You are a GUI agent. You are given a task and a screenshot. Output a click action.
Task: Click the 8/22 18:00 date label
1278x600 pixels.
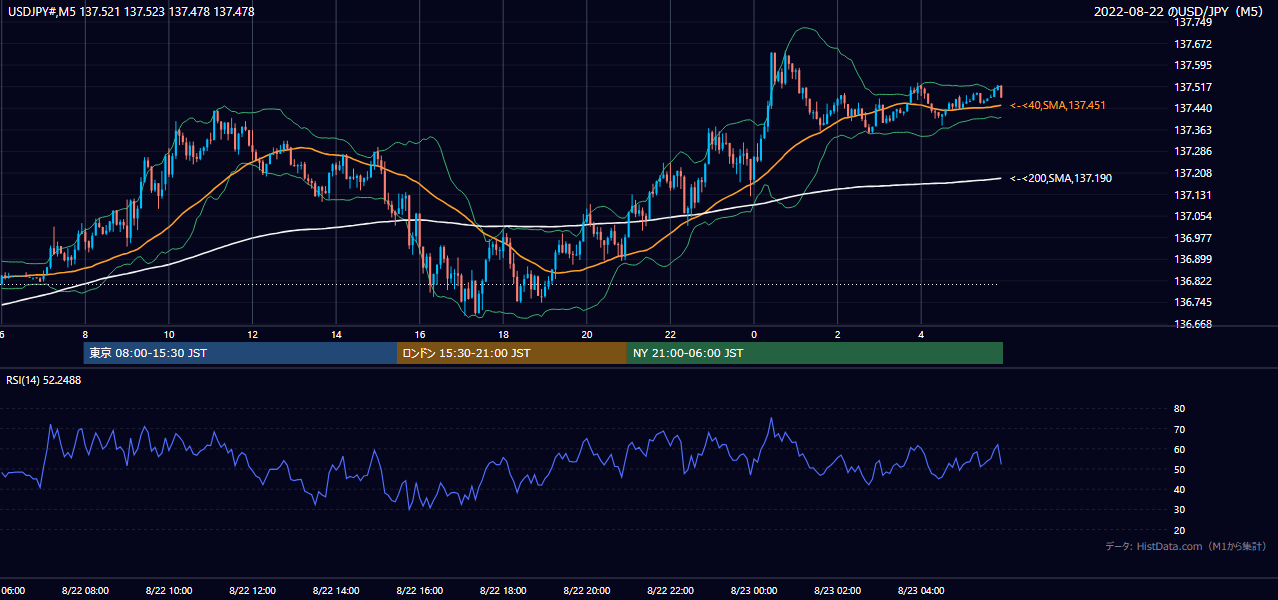tap(503, 590)
